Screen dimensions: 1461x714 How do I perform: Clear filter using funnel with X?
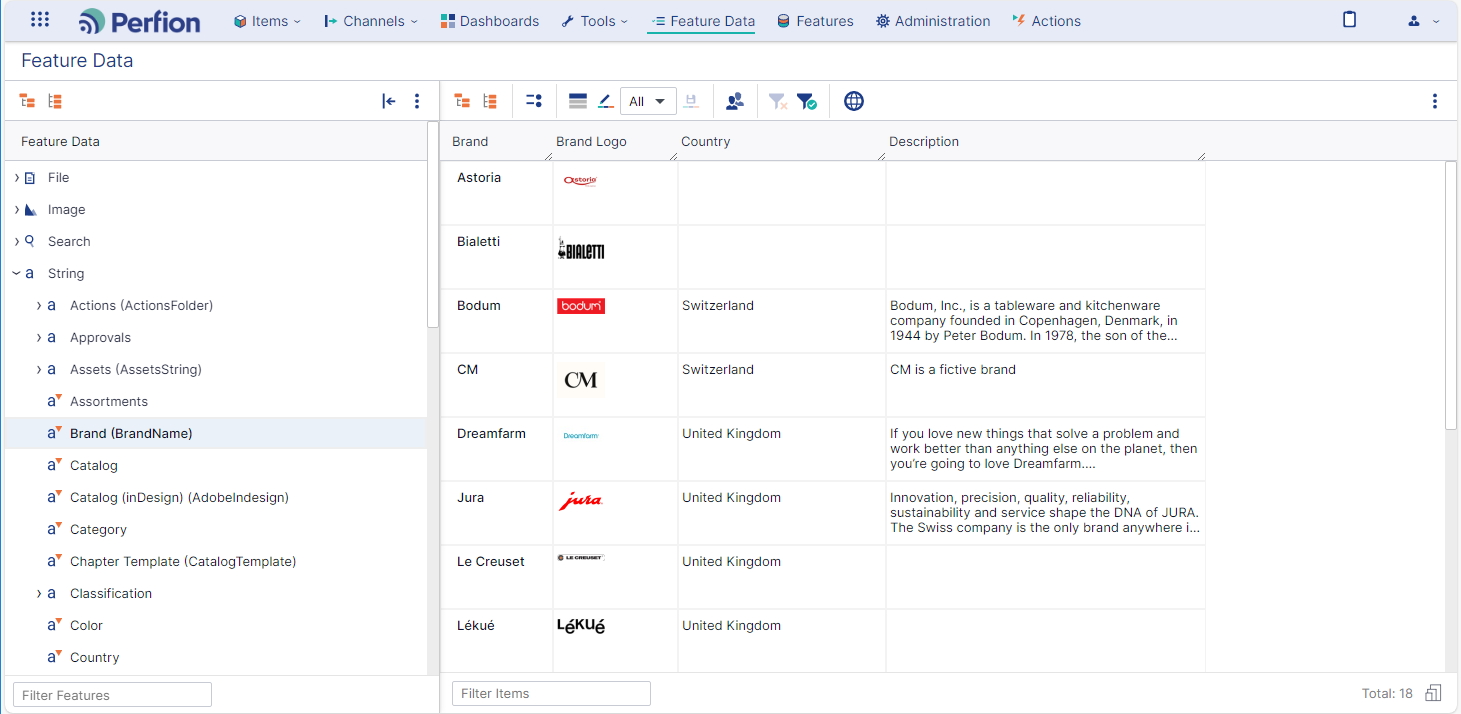click(778, 101)
